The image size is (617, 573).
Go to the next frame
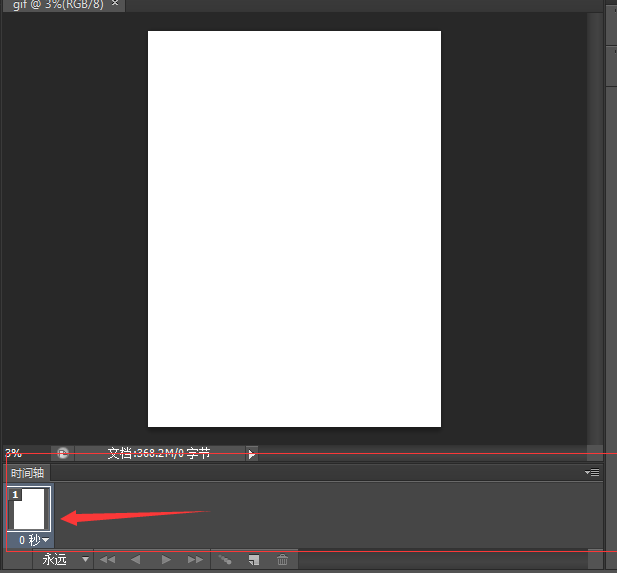coord(195,559)
